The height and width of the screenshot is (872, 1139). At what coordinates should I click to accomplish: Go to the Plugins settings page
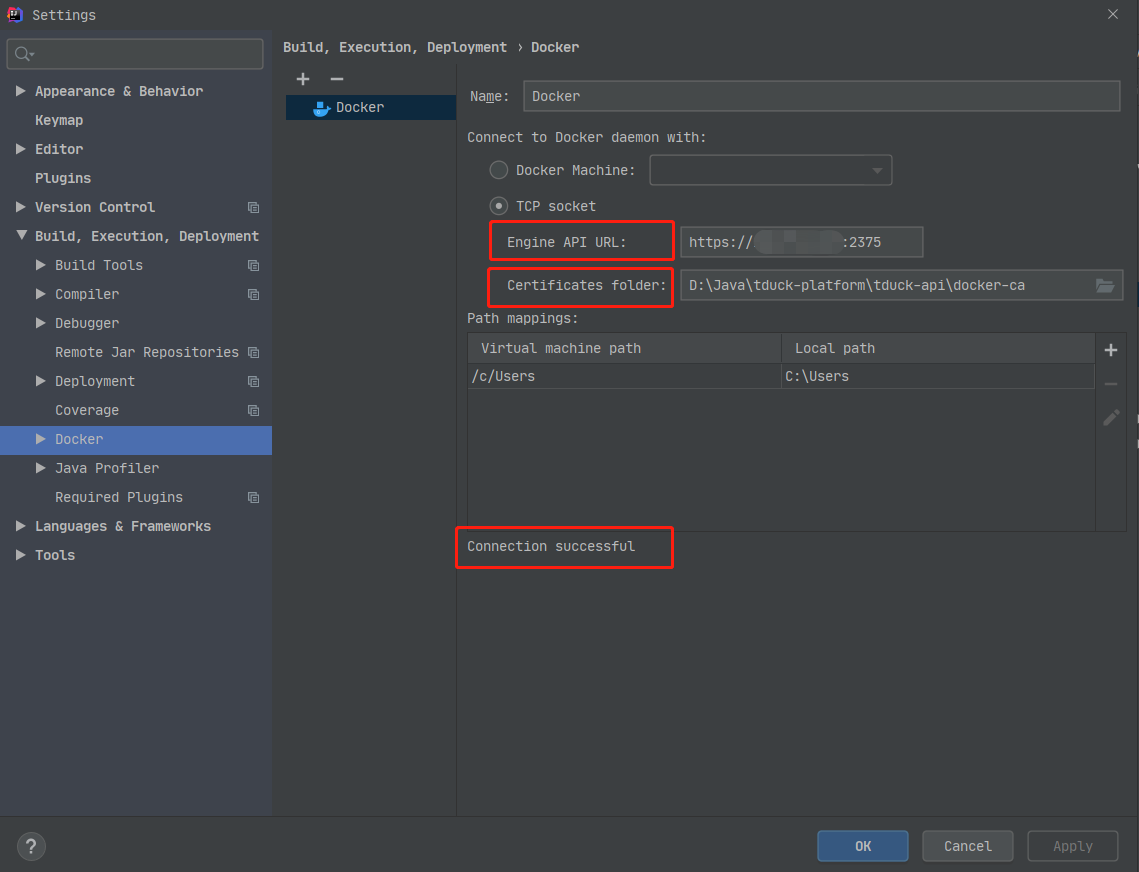[x=63, y=178]
